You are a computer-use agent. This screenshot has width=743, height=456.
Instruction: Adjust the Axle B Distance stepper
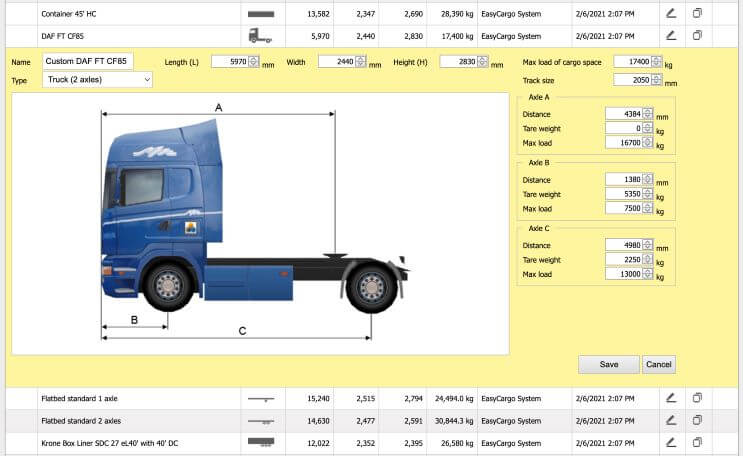click(x=648, y=179)
